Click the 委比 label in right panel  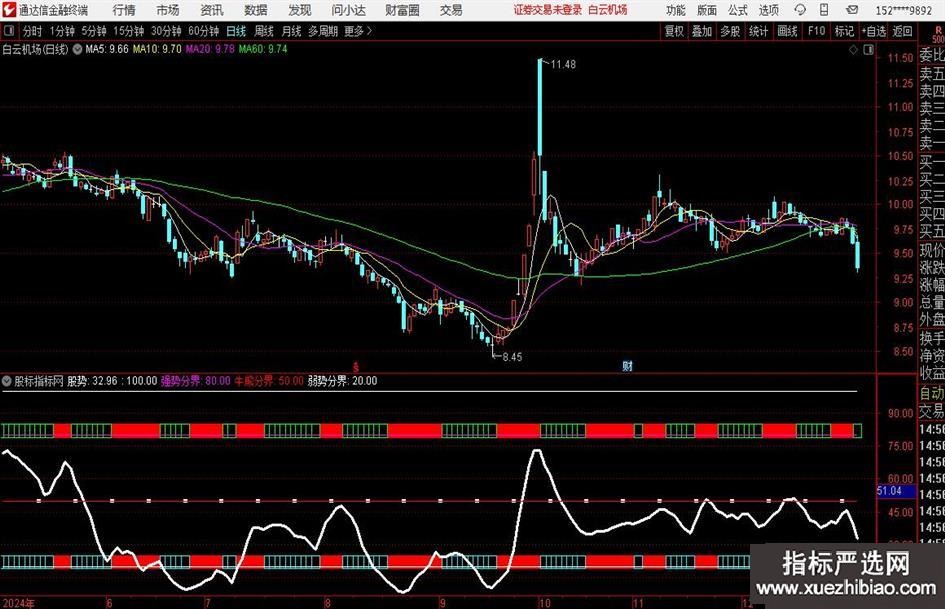click(x=932, y=55)
